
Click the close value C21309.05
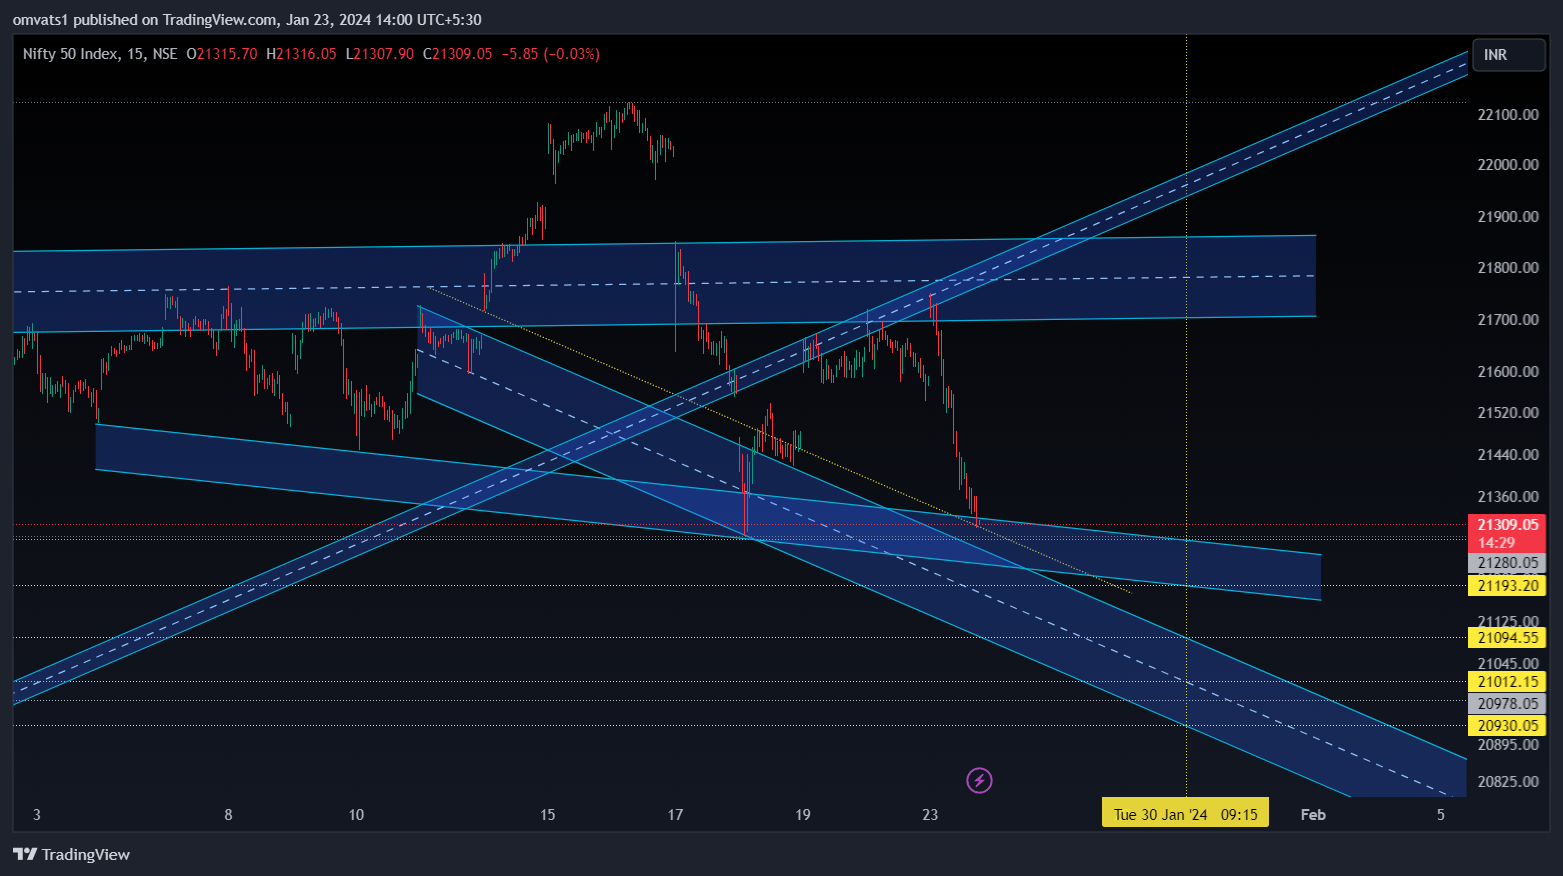tap(457, 54)
